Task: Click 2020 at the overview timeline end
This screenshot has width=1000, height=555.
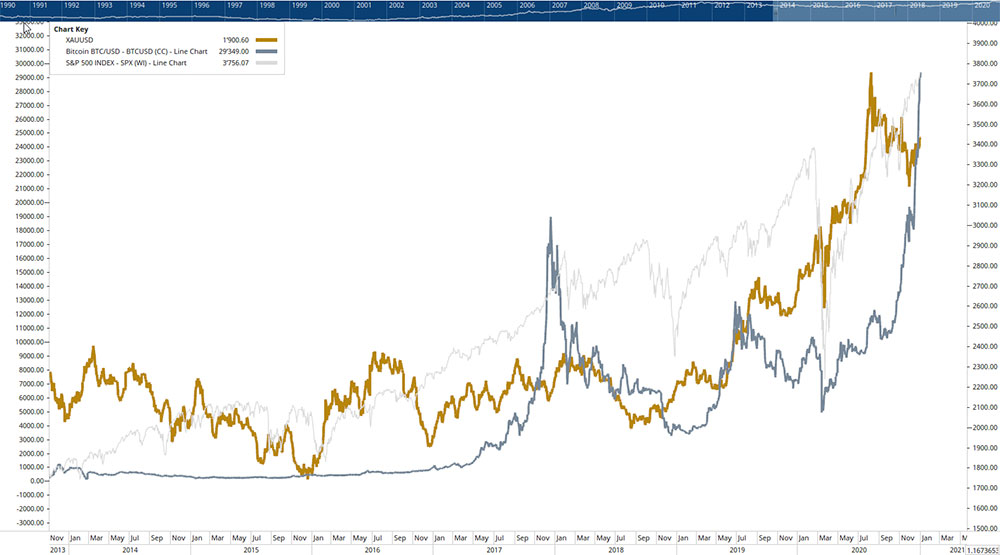Action: 981,6
